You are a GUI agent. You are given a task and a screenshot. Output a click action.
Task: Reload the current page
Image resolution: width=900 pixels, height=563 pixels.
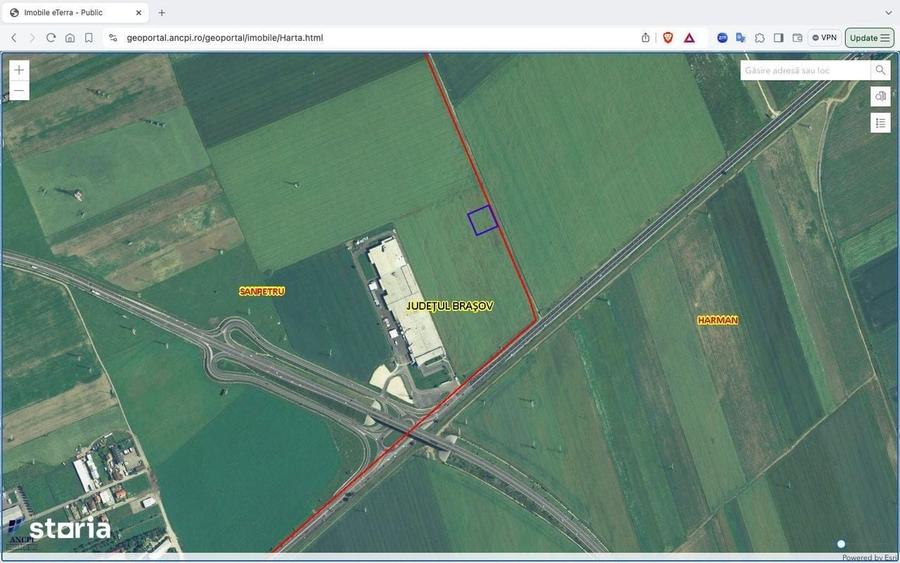tap(51, 38)
